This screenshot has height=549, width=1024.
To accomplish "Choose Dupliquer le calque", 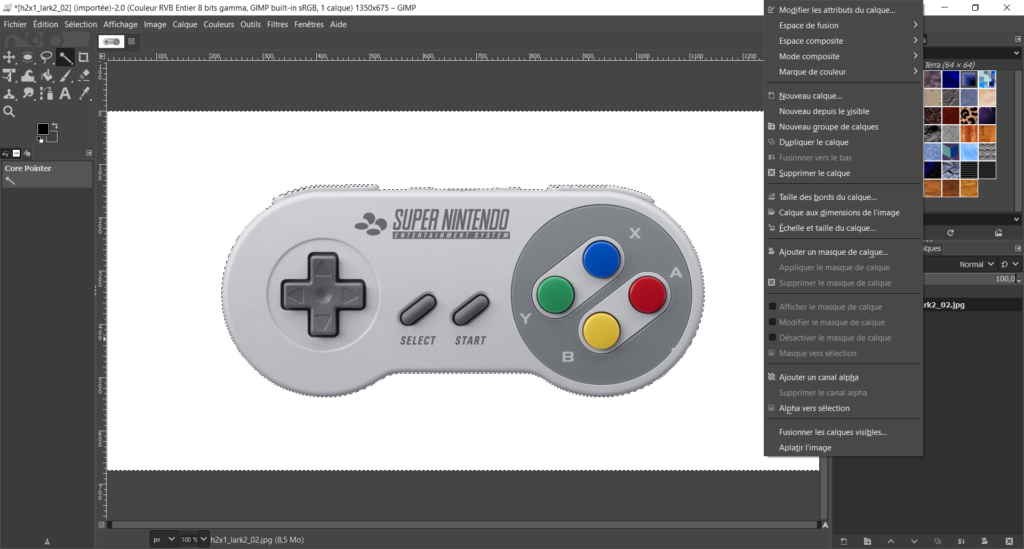I will 843,142.
